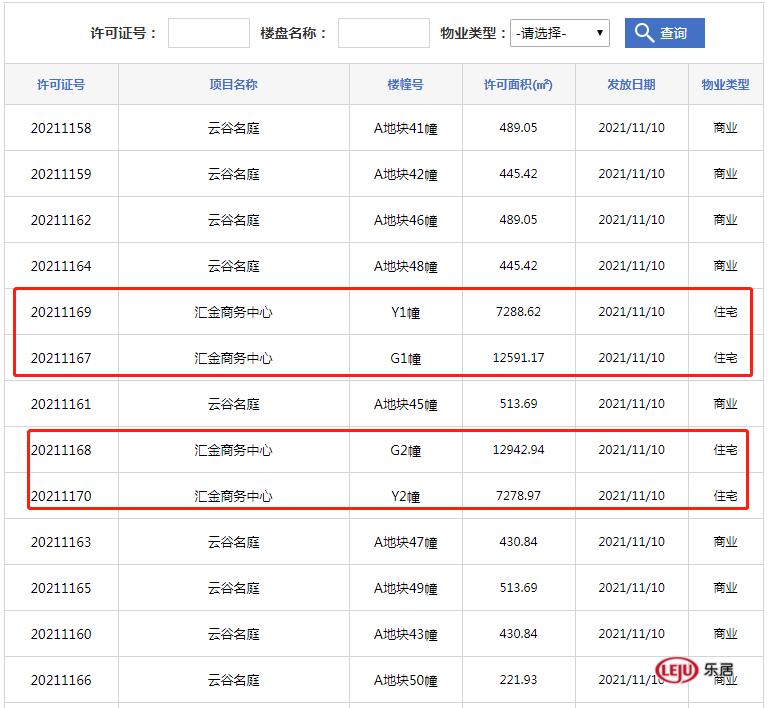The width and height of the screenshot is (768, 708).
Task: Focus the 楼盘名称 input field
Action: pyautogui.click(x=384, y=33)
